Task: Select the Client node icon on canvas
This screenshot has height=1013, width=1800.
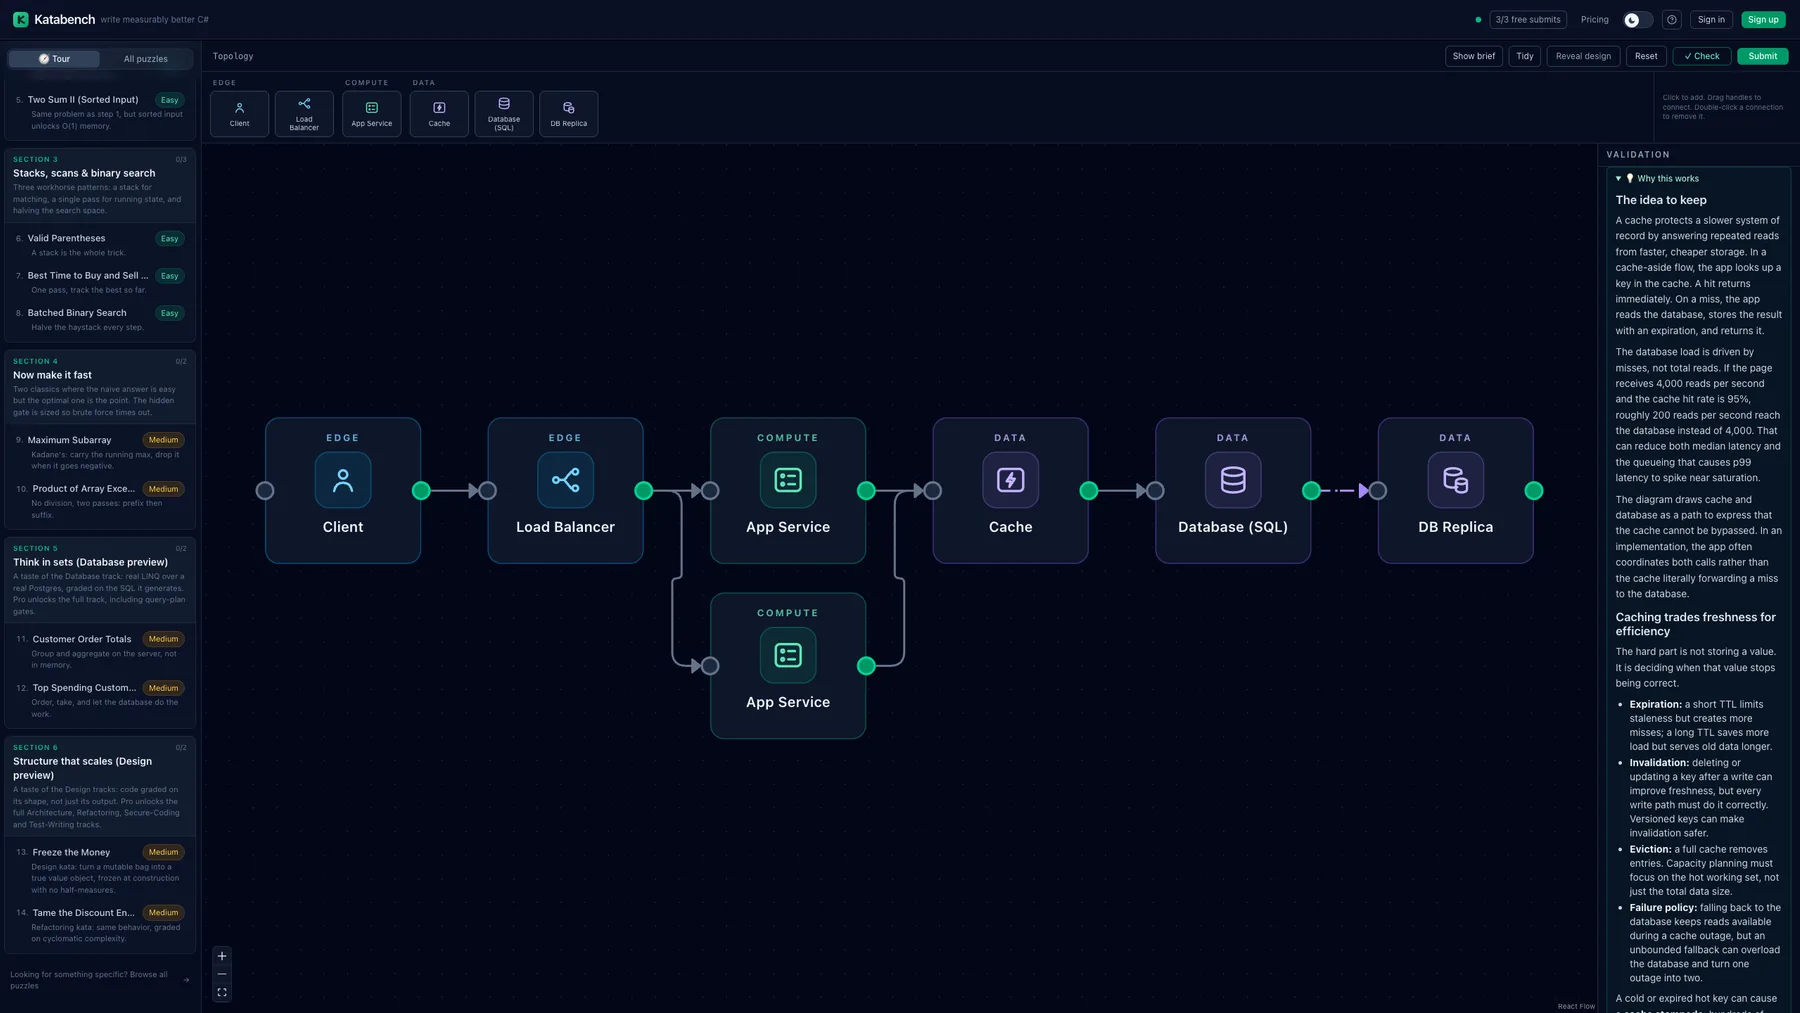Action: 343,480
